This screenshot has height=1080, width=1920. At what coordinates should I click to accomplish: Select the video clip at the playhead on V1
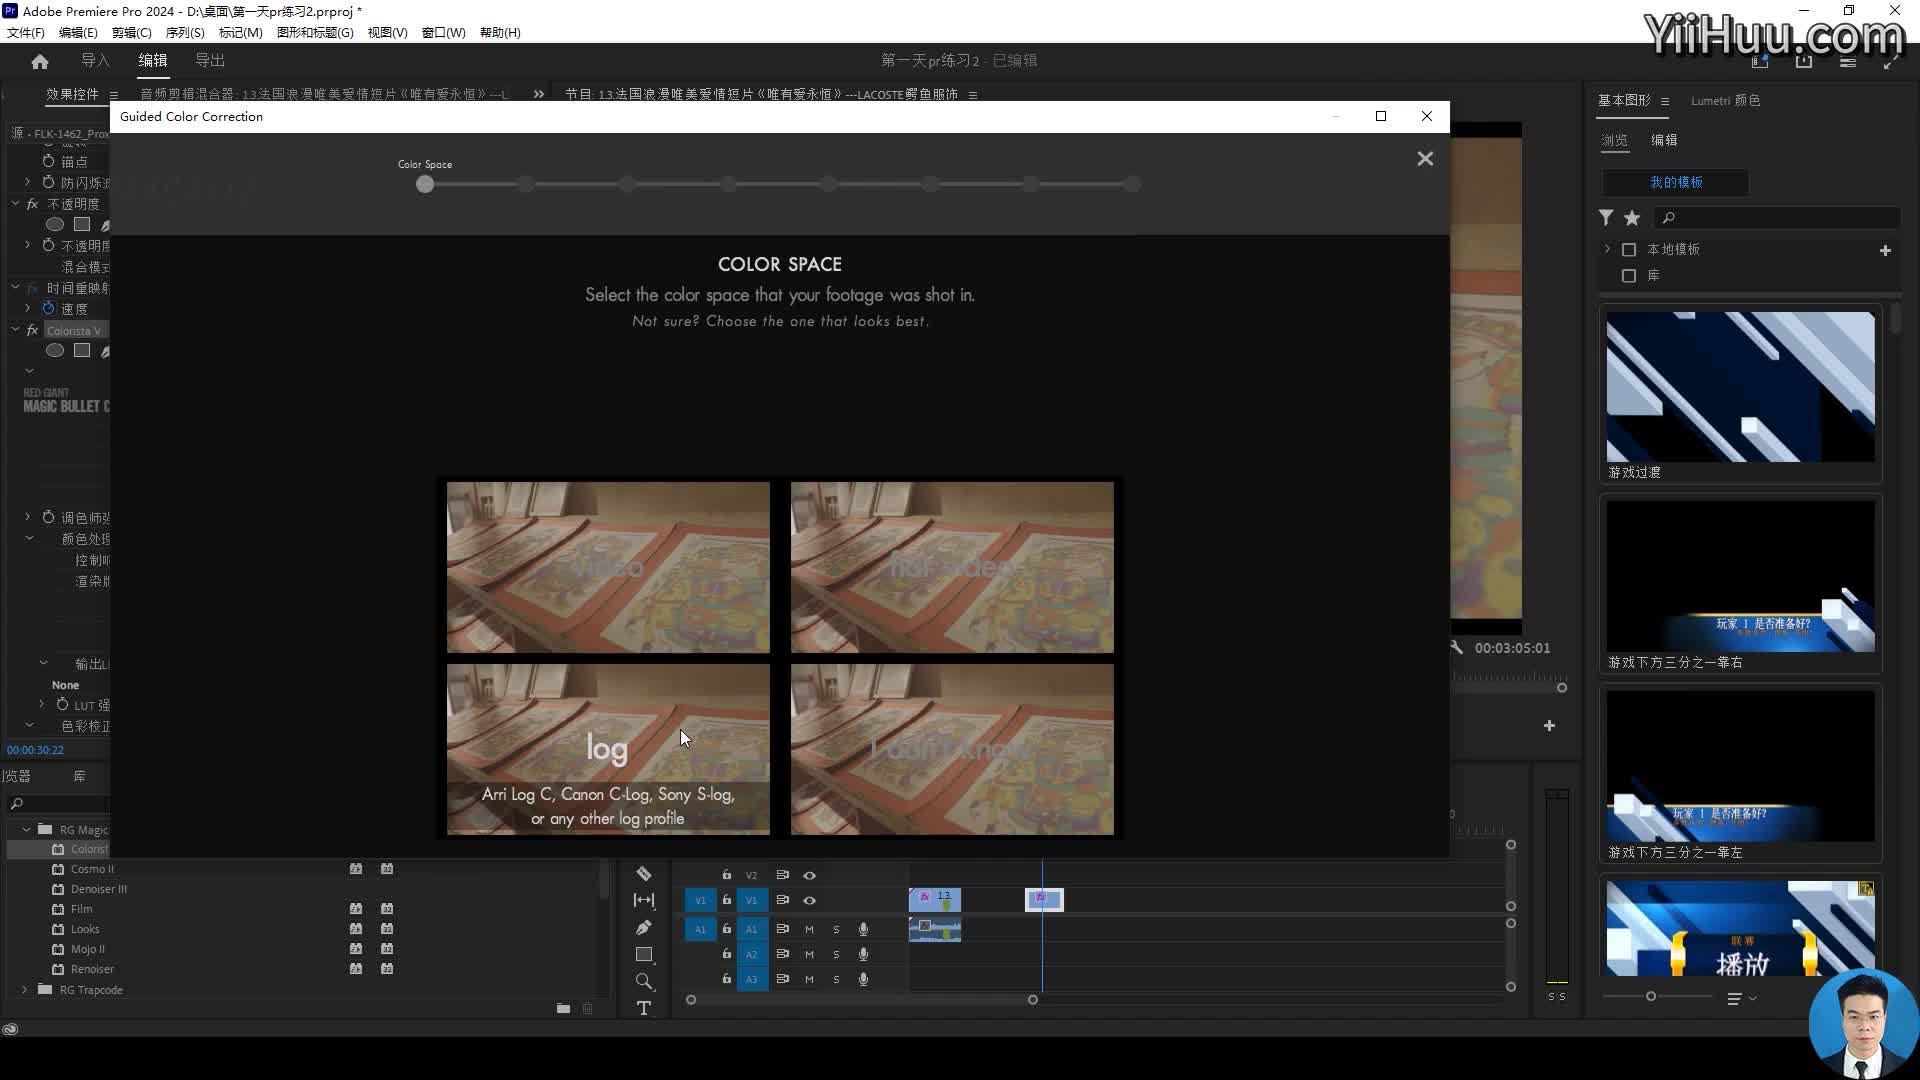pos(1044,900)
